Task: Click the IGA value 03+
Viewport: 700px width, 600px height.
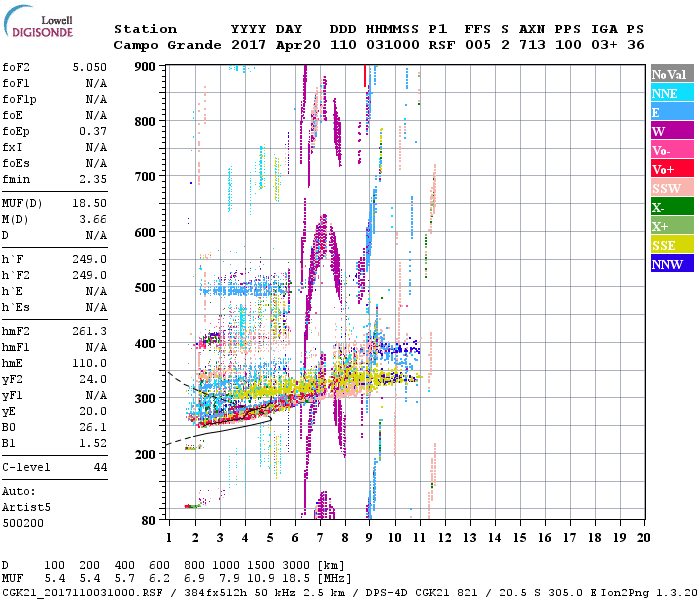Action: pyautogui.click(x=604, y=45)
